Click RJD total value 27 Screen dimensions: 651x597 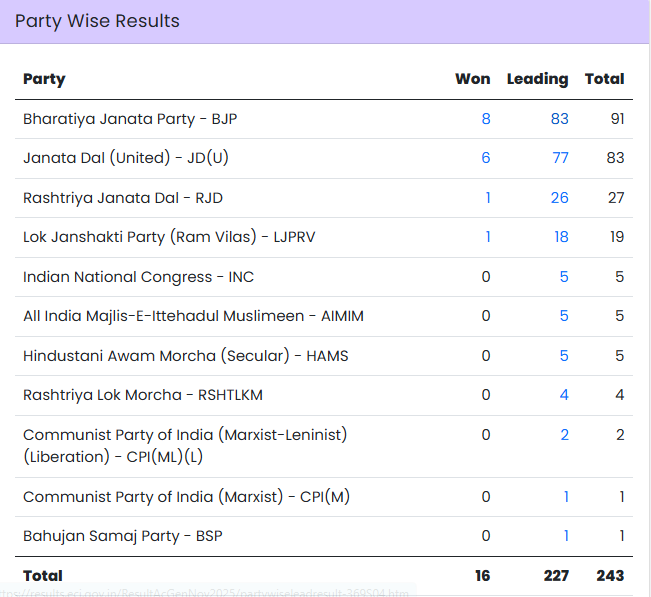click(x=616, y=198)
